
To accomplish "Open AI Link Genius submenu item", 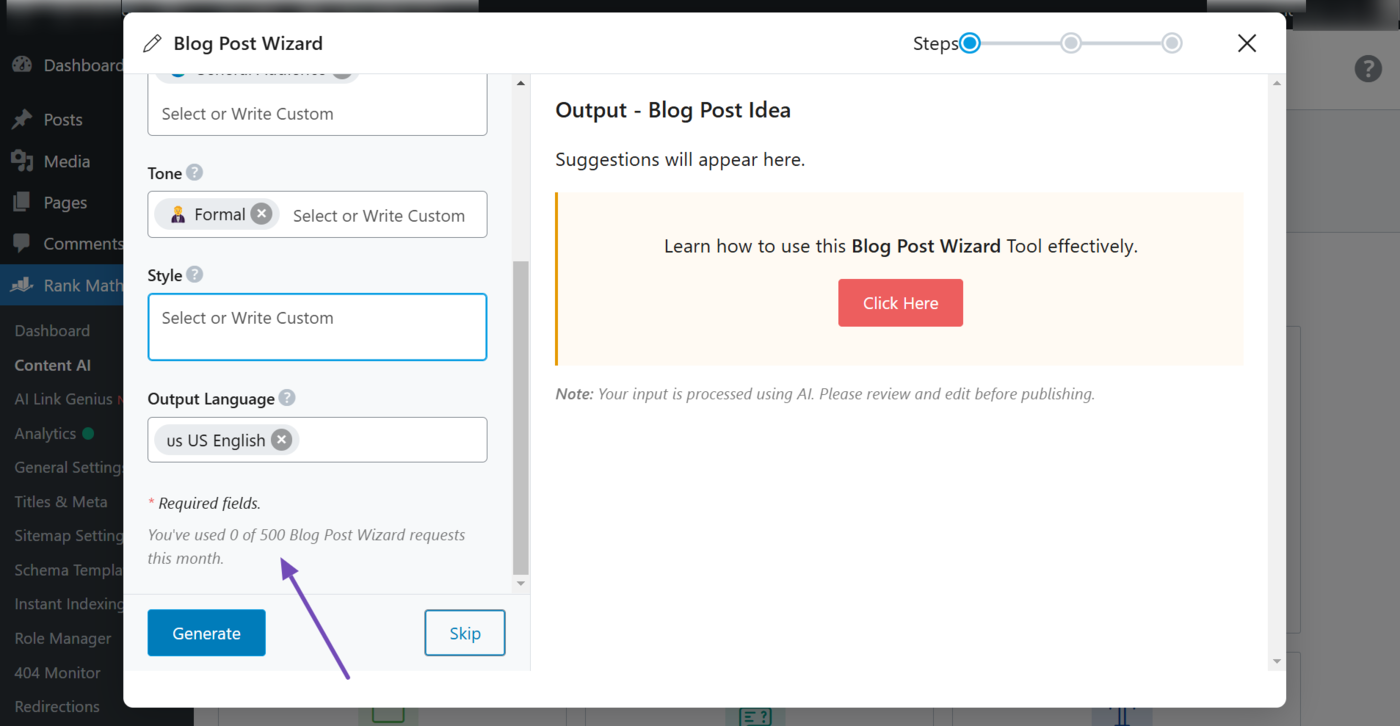I will click(x=63, y=399).
